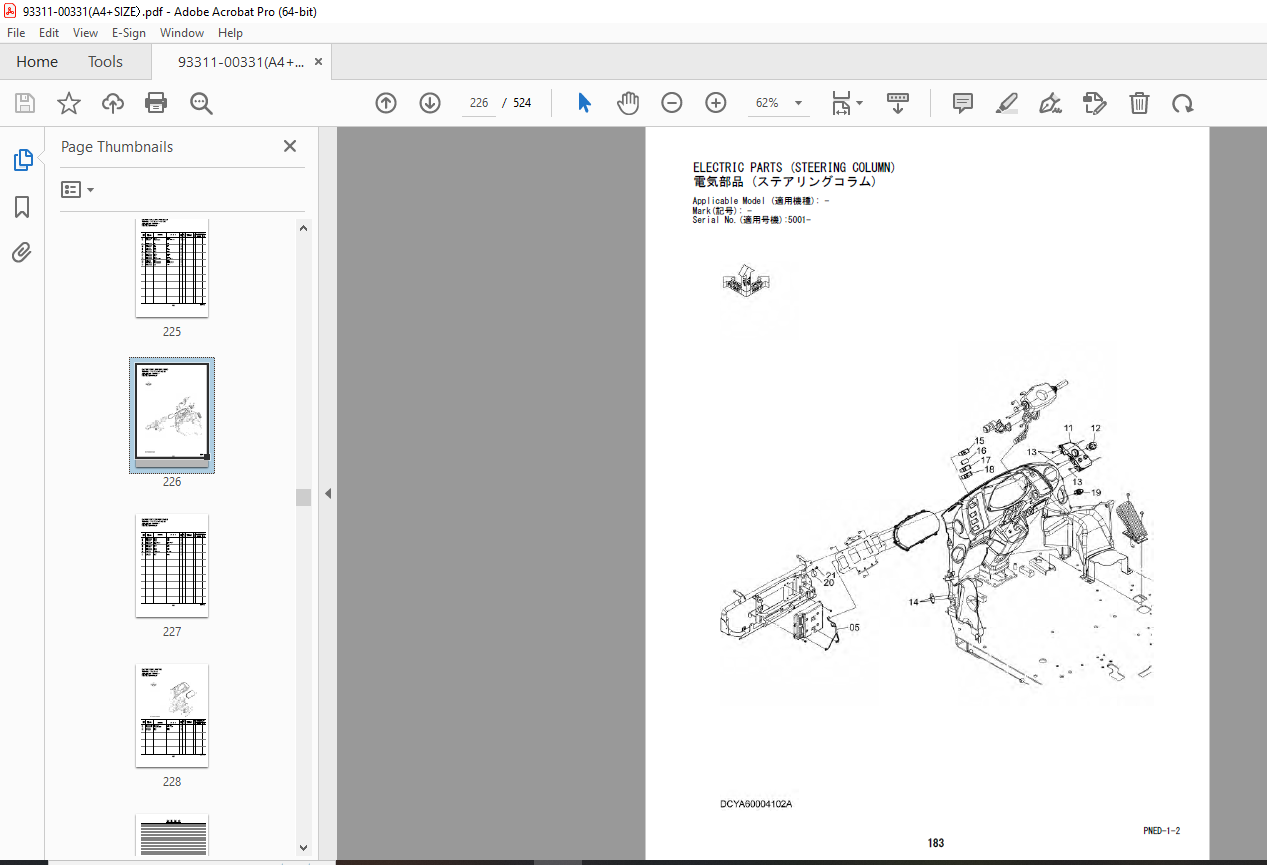The image size is (1267, 865).
Task: Close the 93311-00331 document tab
Action: coord(319,61)
